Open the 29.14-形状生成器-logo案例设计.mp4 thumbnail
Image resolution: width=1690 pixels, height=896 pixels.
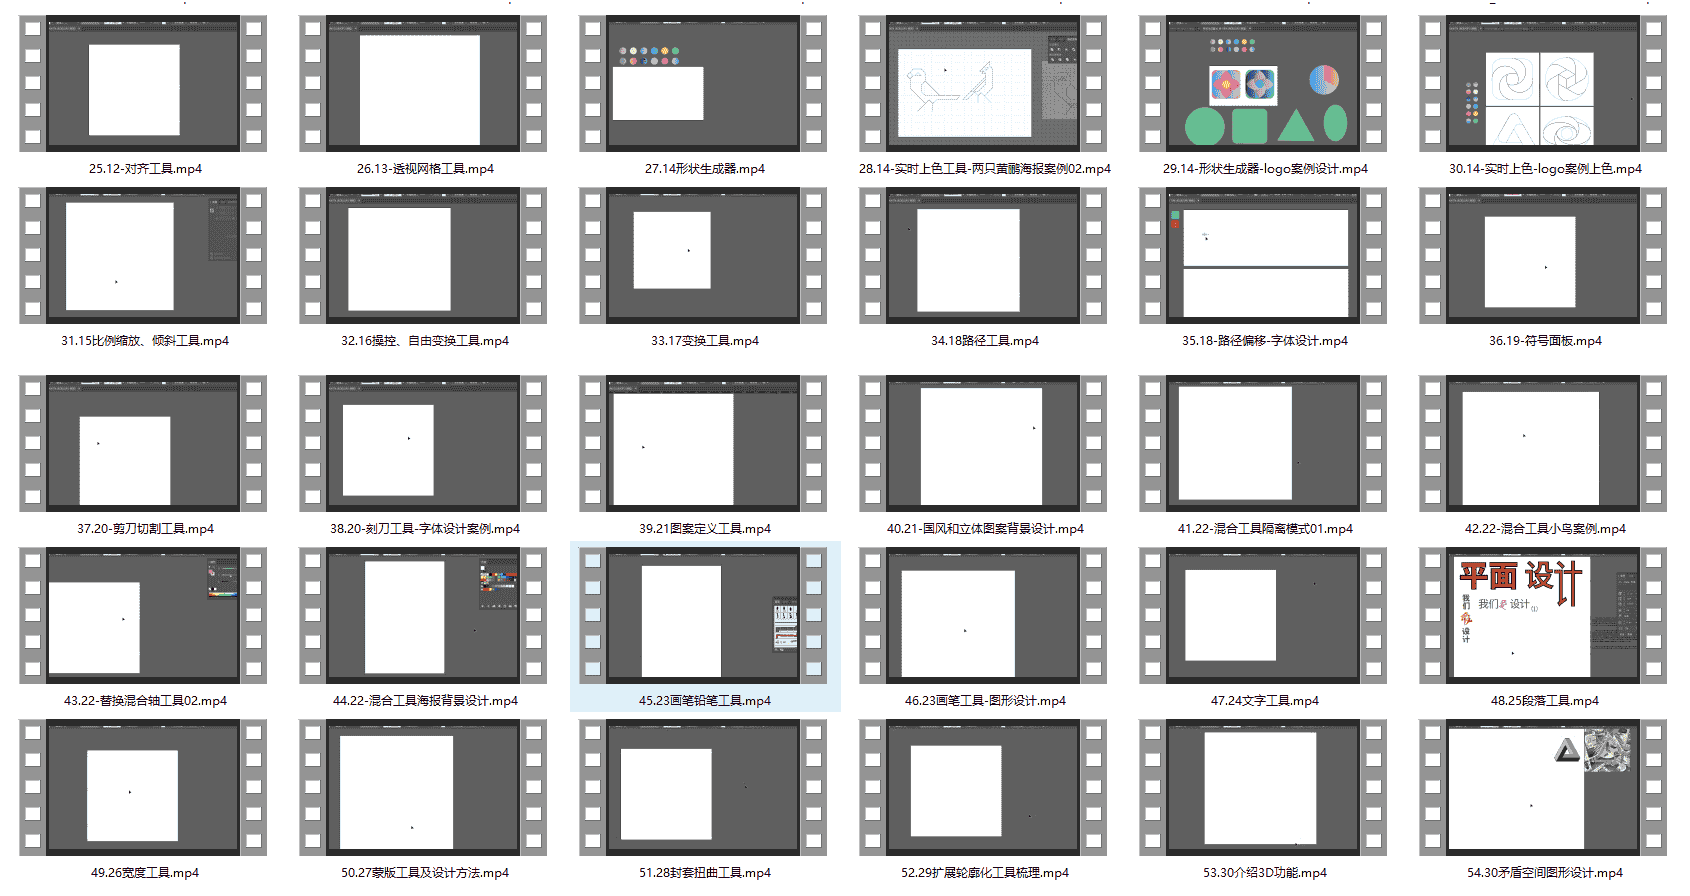coord(1263,84)
